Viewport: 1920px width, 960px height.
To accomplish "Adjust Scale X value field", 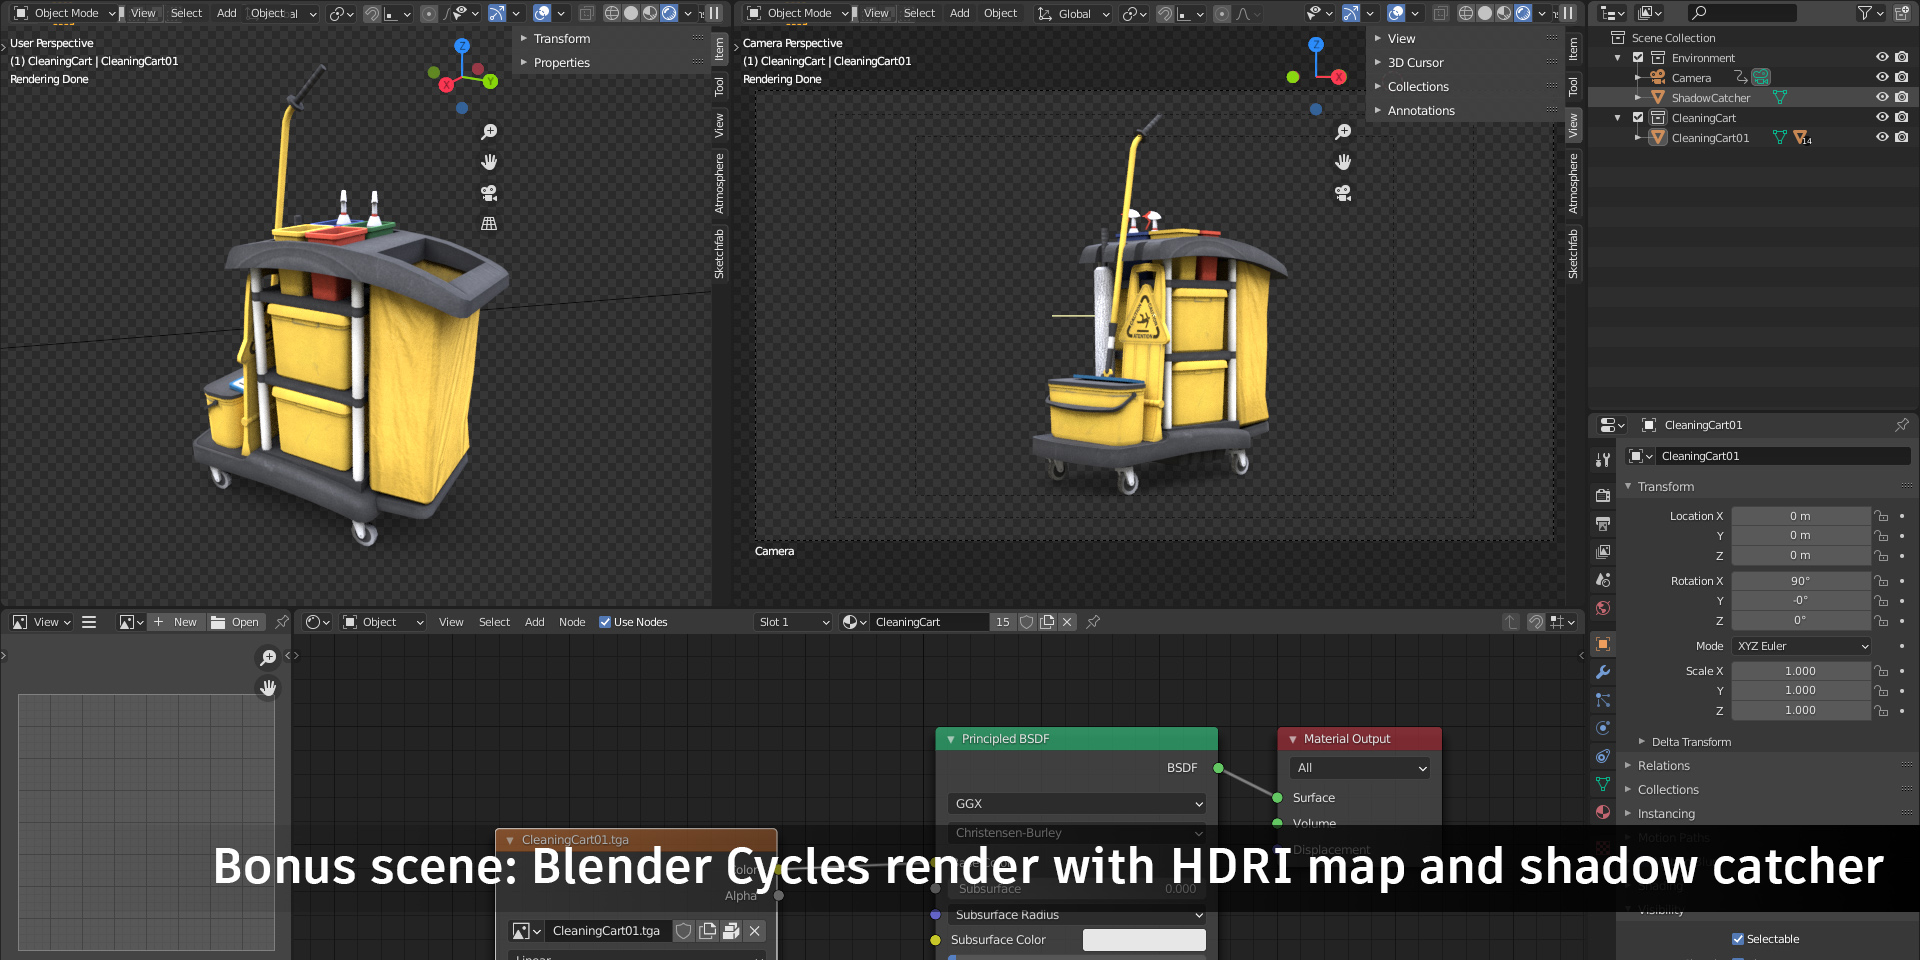I will tap(1801, 671).
